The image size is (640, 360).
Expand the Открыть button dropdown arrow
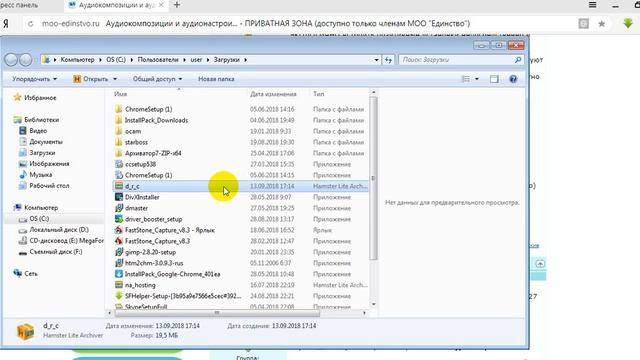(115, 79)
